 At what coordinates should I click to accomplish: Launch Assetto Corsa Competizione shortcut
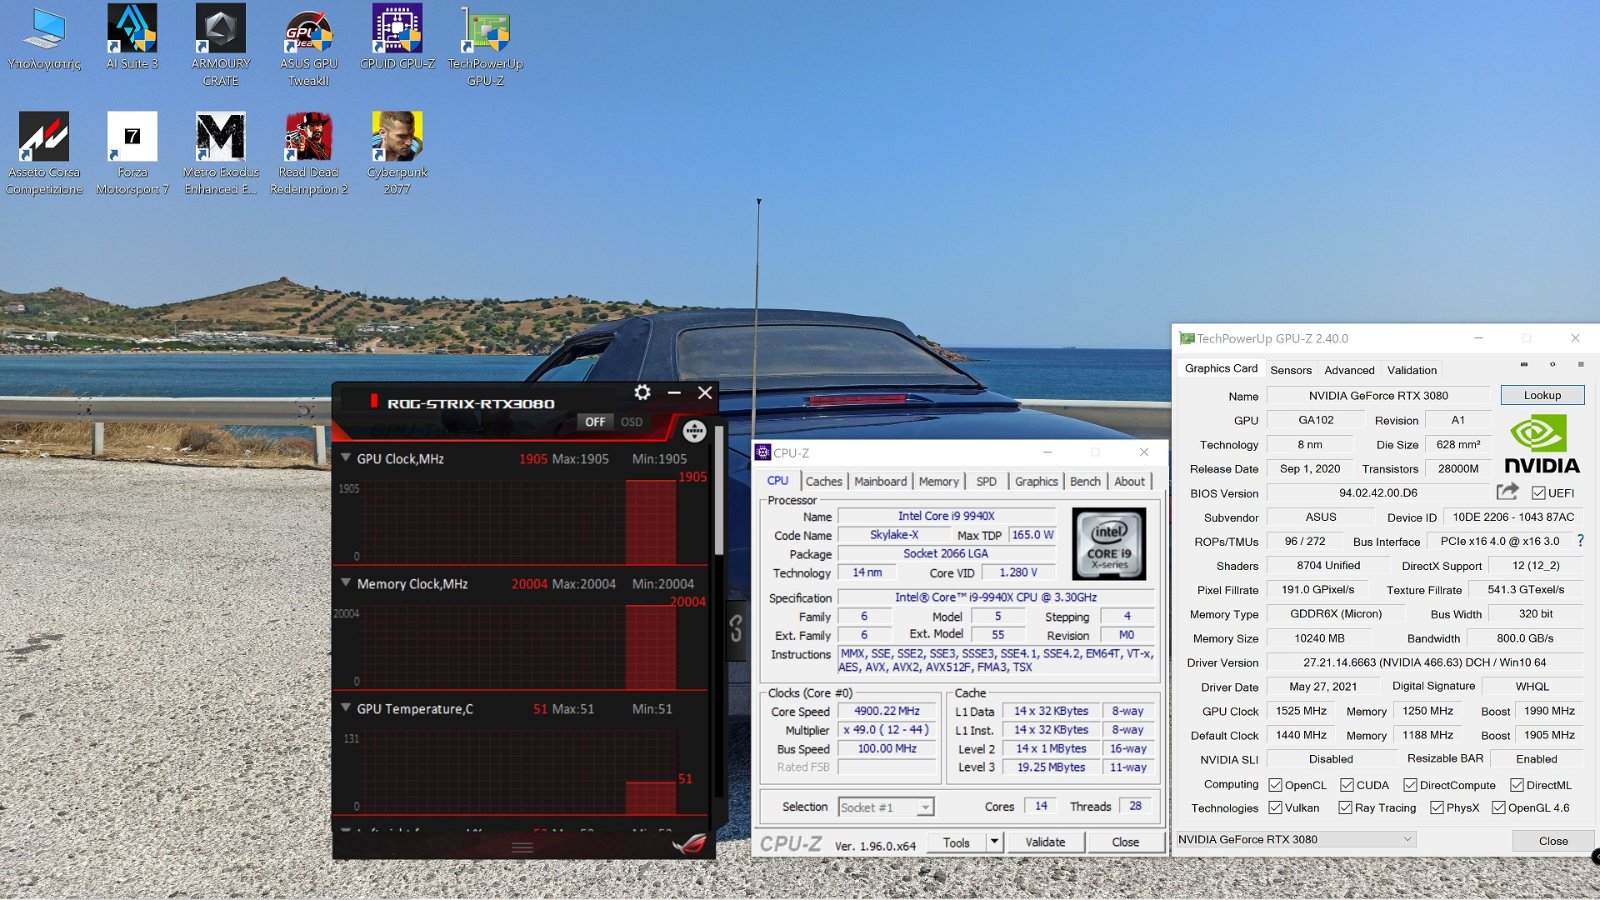tap(44, 154)
